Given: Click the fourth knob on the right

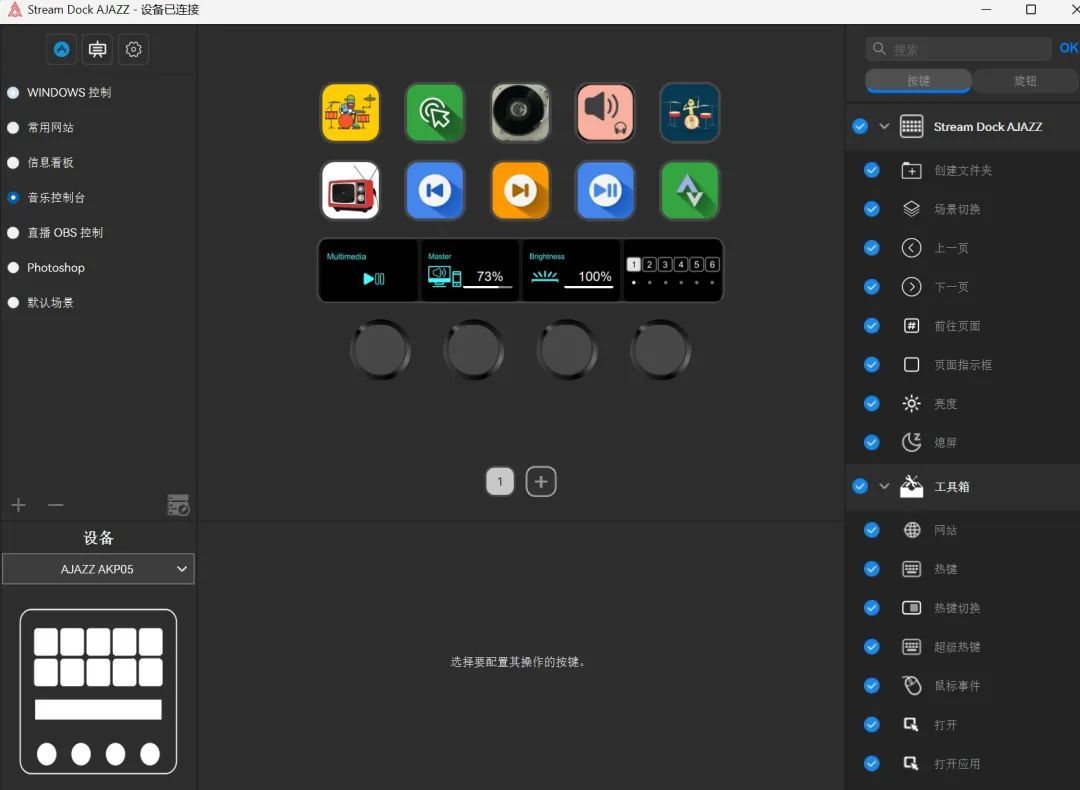Looking at the screenshot, I should [x=661, y=349].
